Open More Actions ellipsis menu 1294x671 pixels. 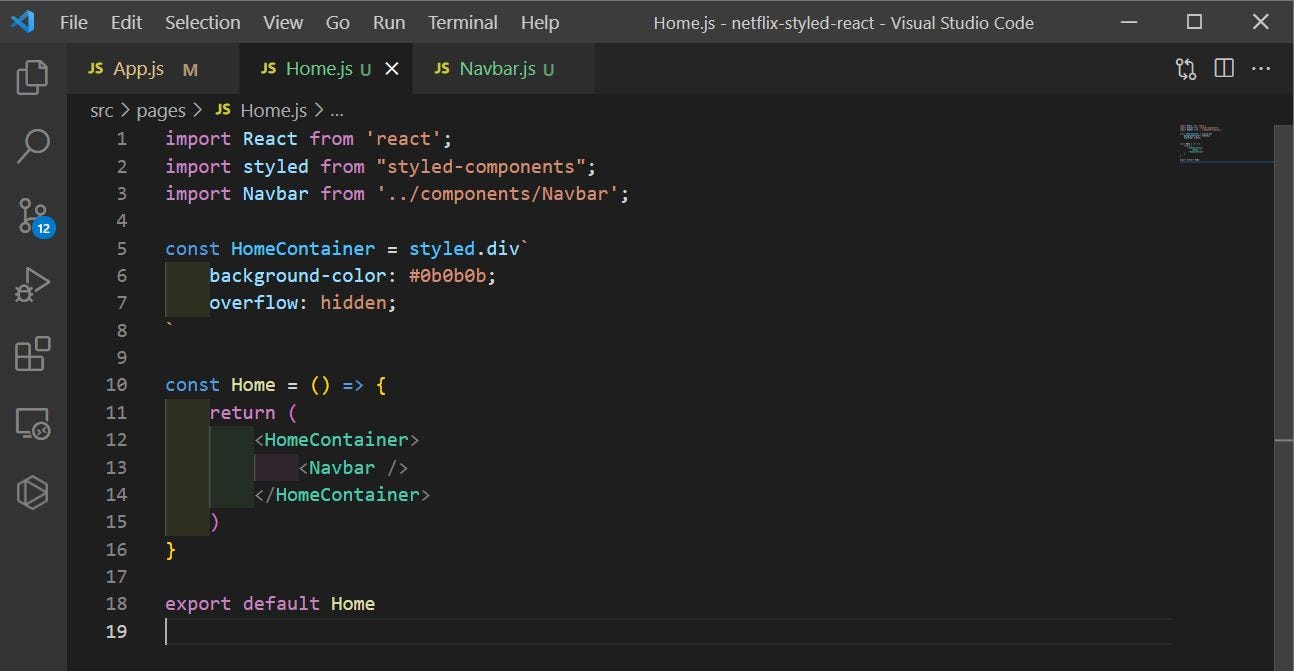click(x=1261, y=69)
